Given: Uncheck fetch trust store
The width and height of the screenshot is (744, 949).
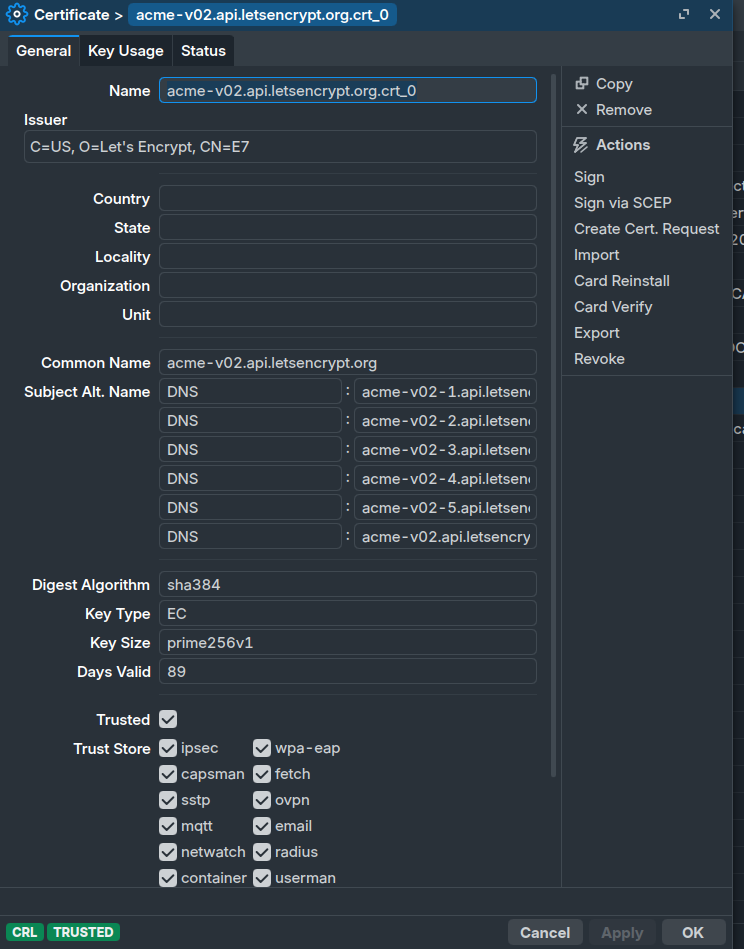Looking at the screenshot, I should [262, 774].
